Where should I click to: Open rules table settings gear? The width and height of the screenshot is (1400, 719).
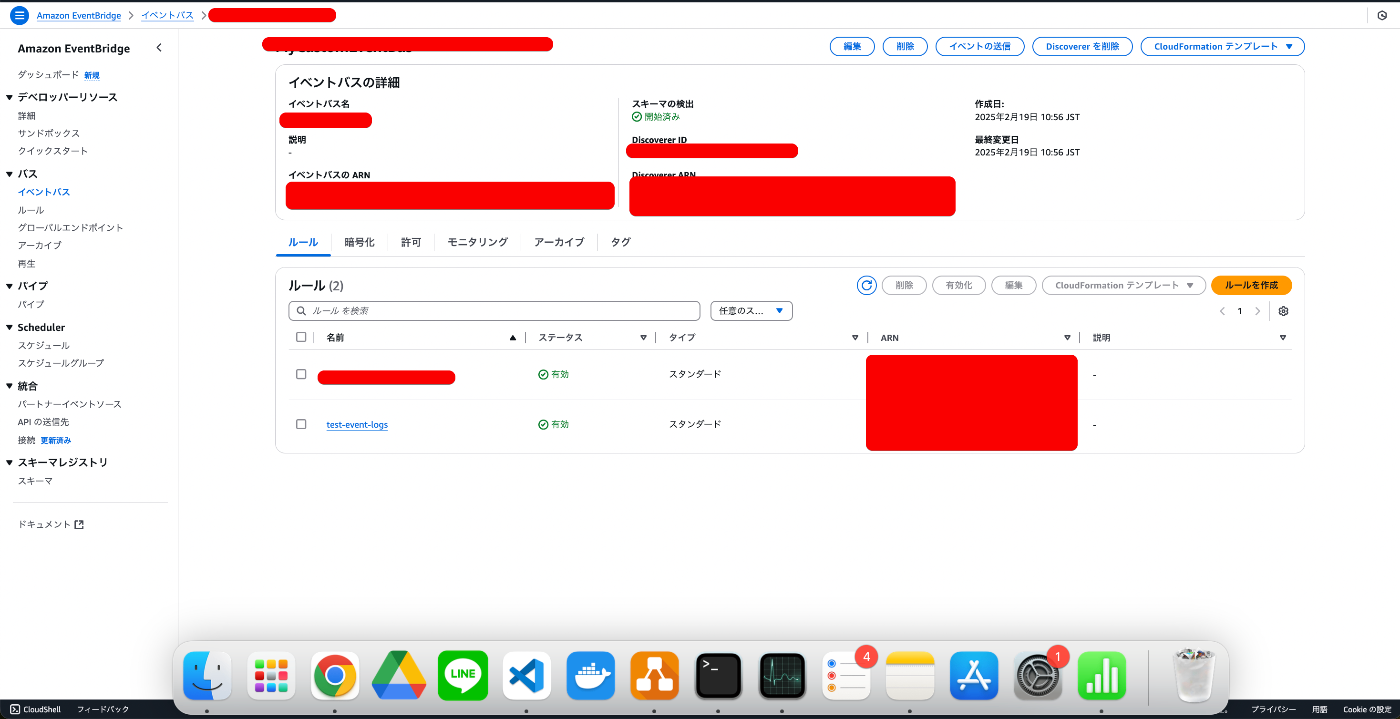1283,311
